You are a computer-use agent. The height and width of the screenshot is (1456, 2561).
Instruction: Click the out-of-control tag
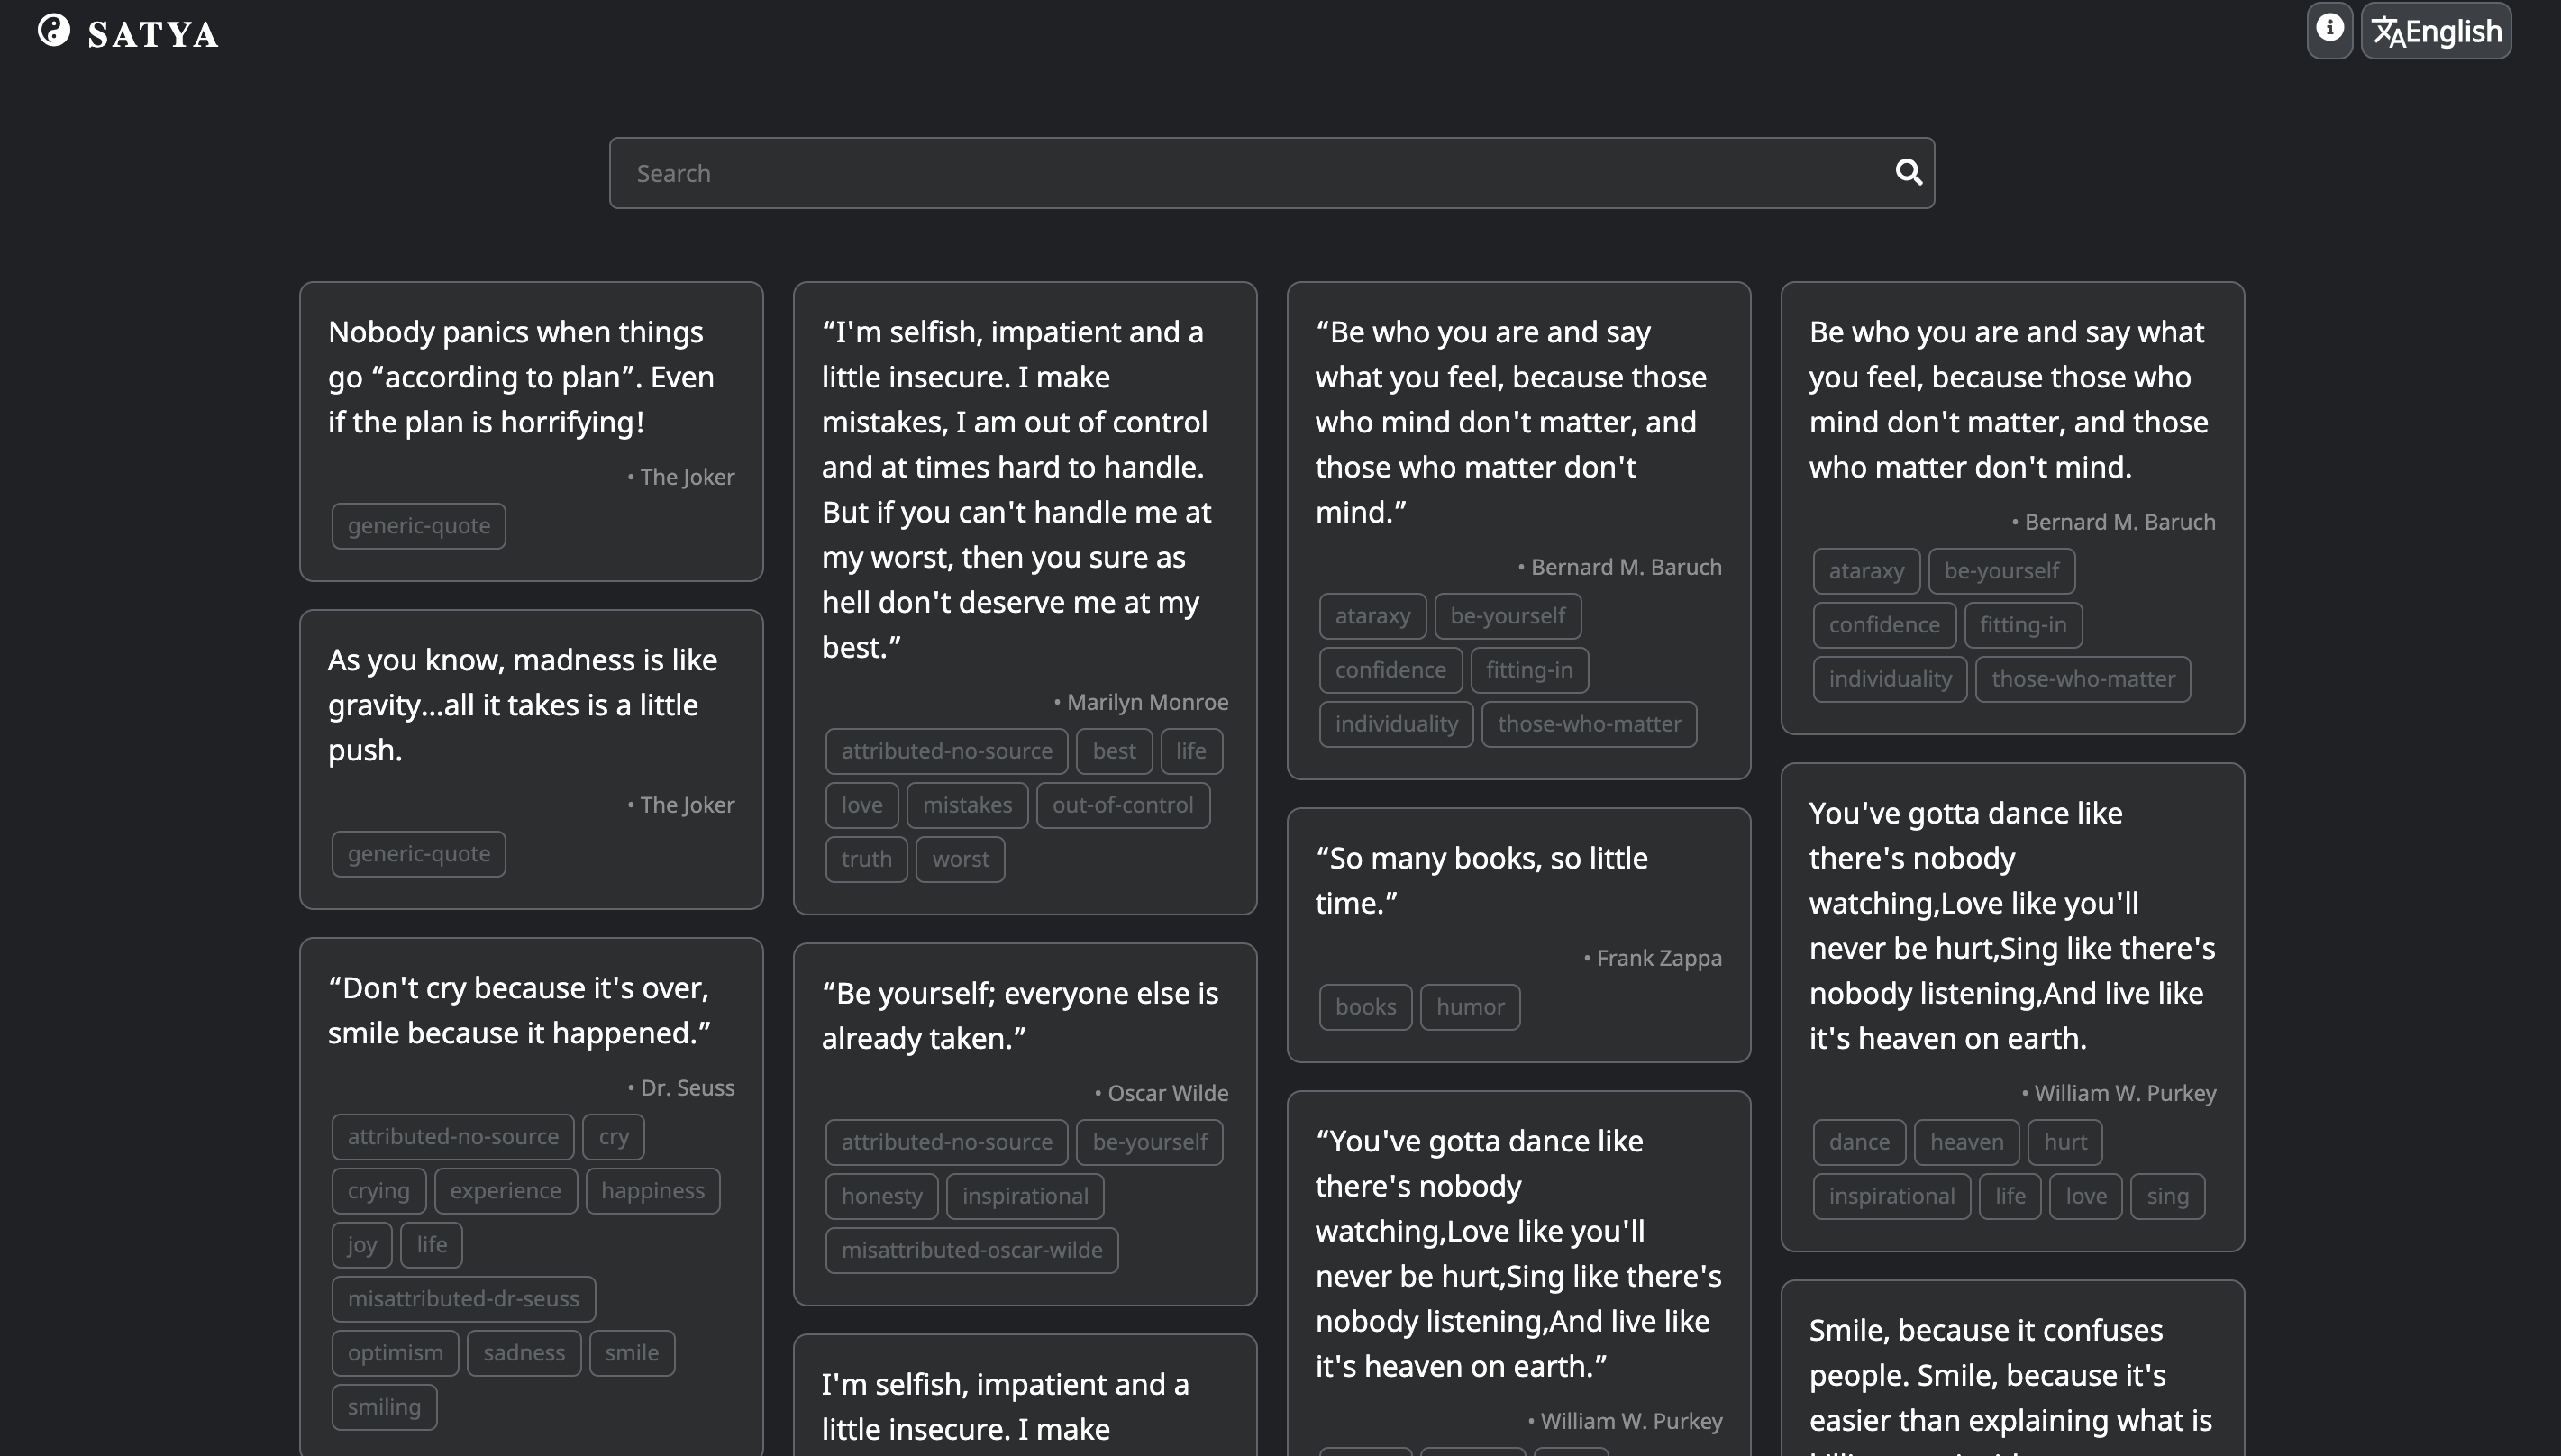click(1123, 804)
